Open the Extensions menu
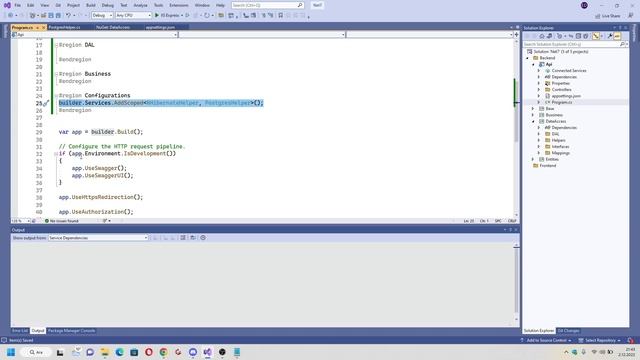The image size is (640, 360). 179,5
